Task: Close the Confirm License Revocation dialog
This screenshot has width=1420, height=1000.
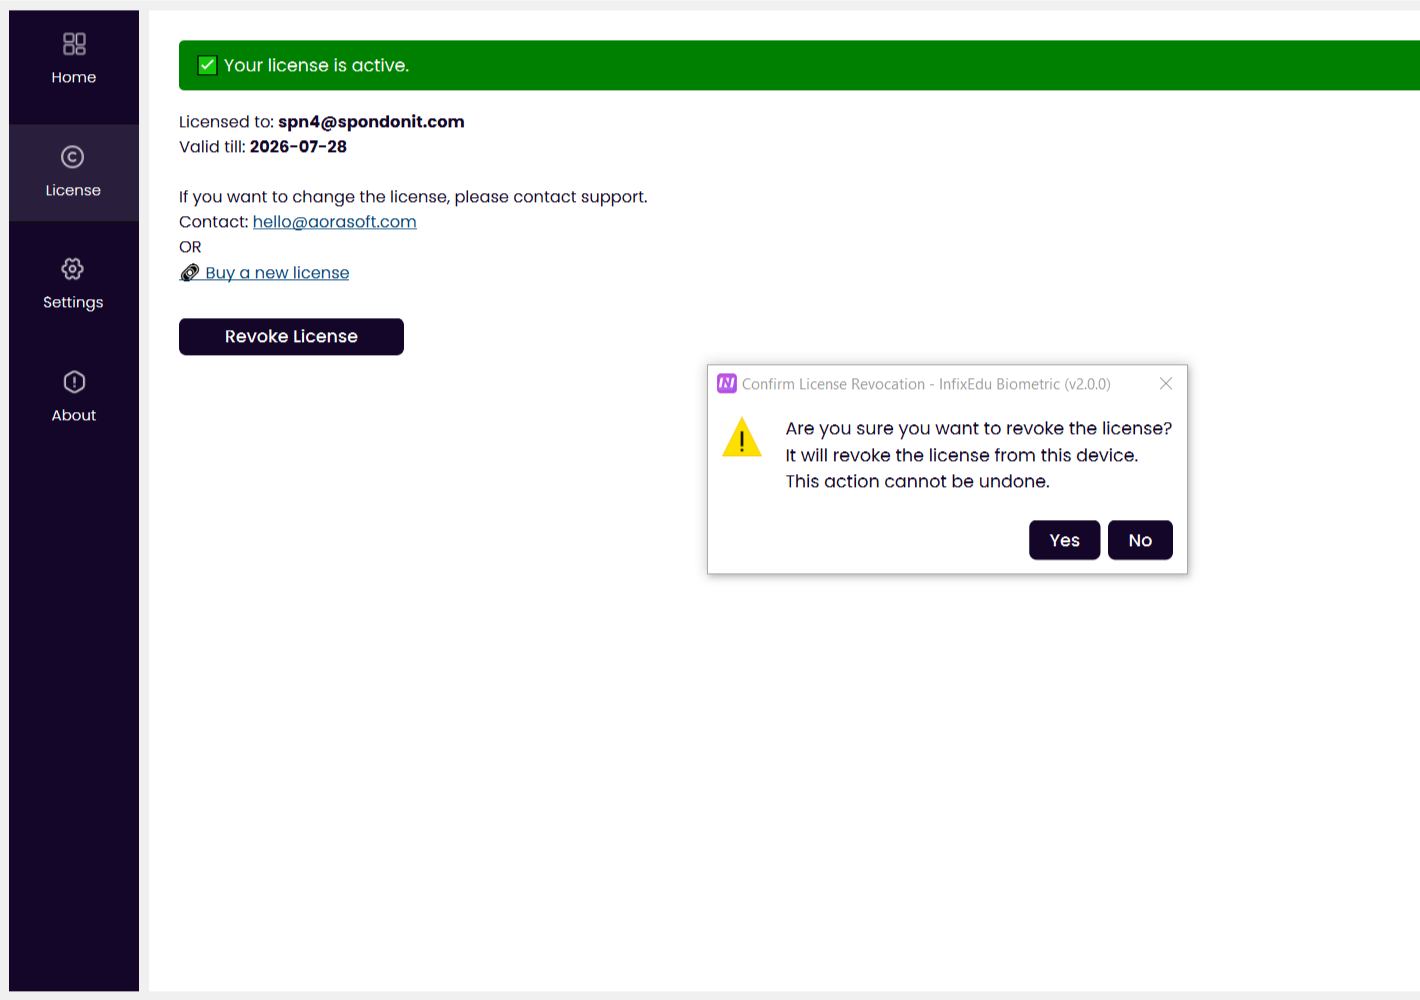Action: (x=1166, y=384)
